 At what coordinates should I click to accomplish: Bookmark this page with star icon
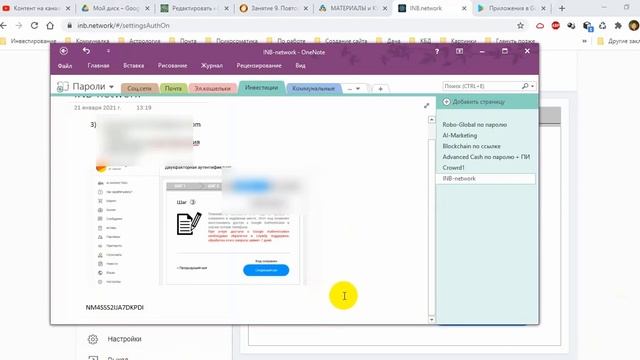click(520, 25)
